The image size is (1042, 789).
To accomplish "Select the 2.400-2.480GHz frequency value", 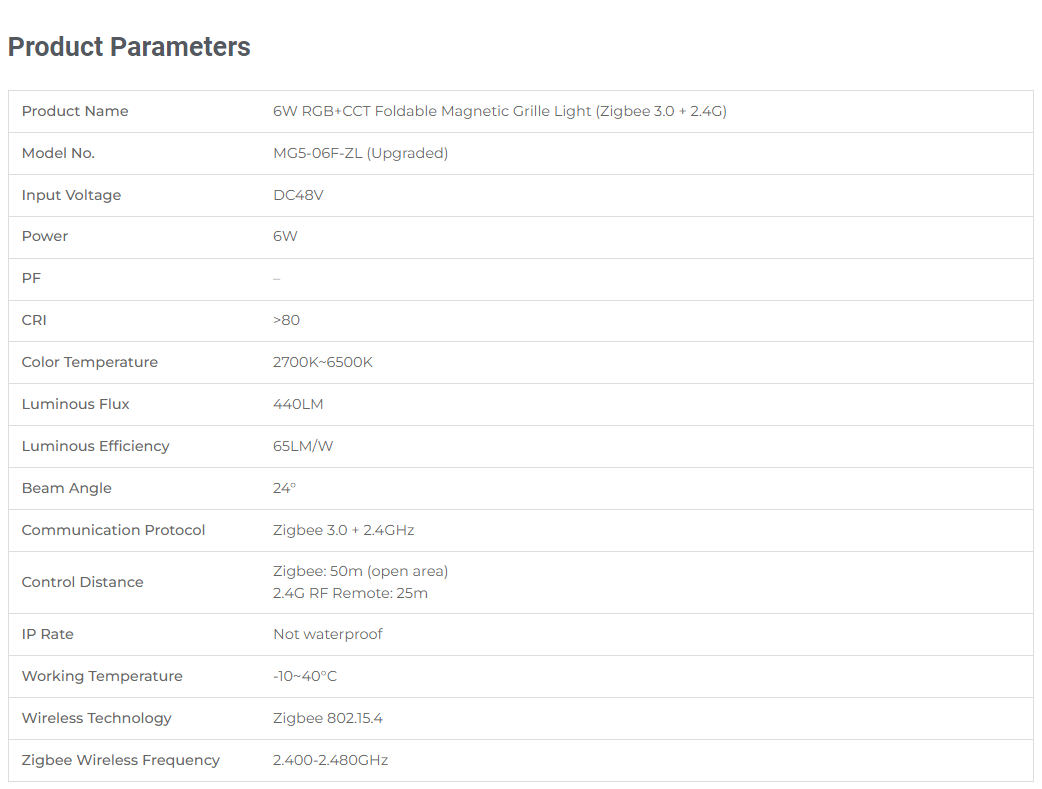I will [330, 760].
